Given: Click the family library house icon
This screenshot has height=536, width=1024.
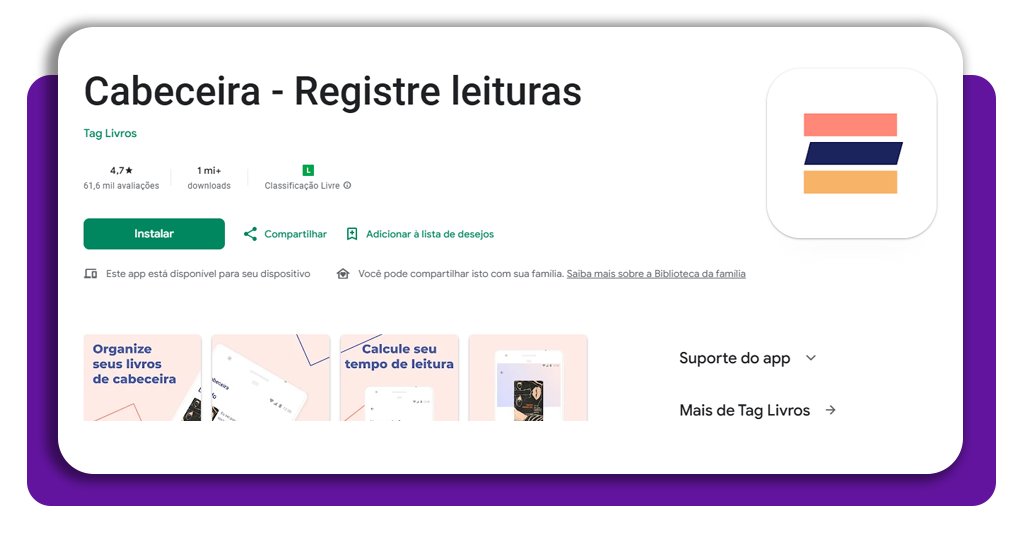Looking at the screenshot, I should [343, 274].
